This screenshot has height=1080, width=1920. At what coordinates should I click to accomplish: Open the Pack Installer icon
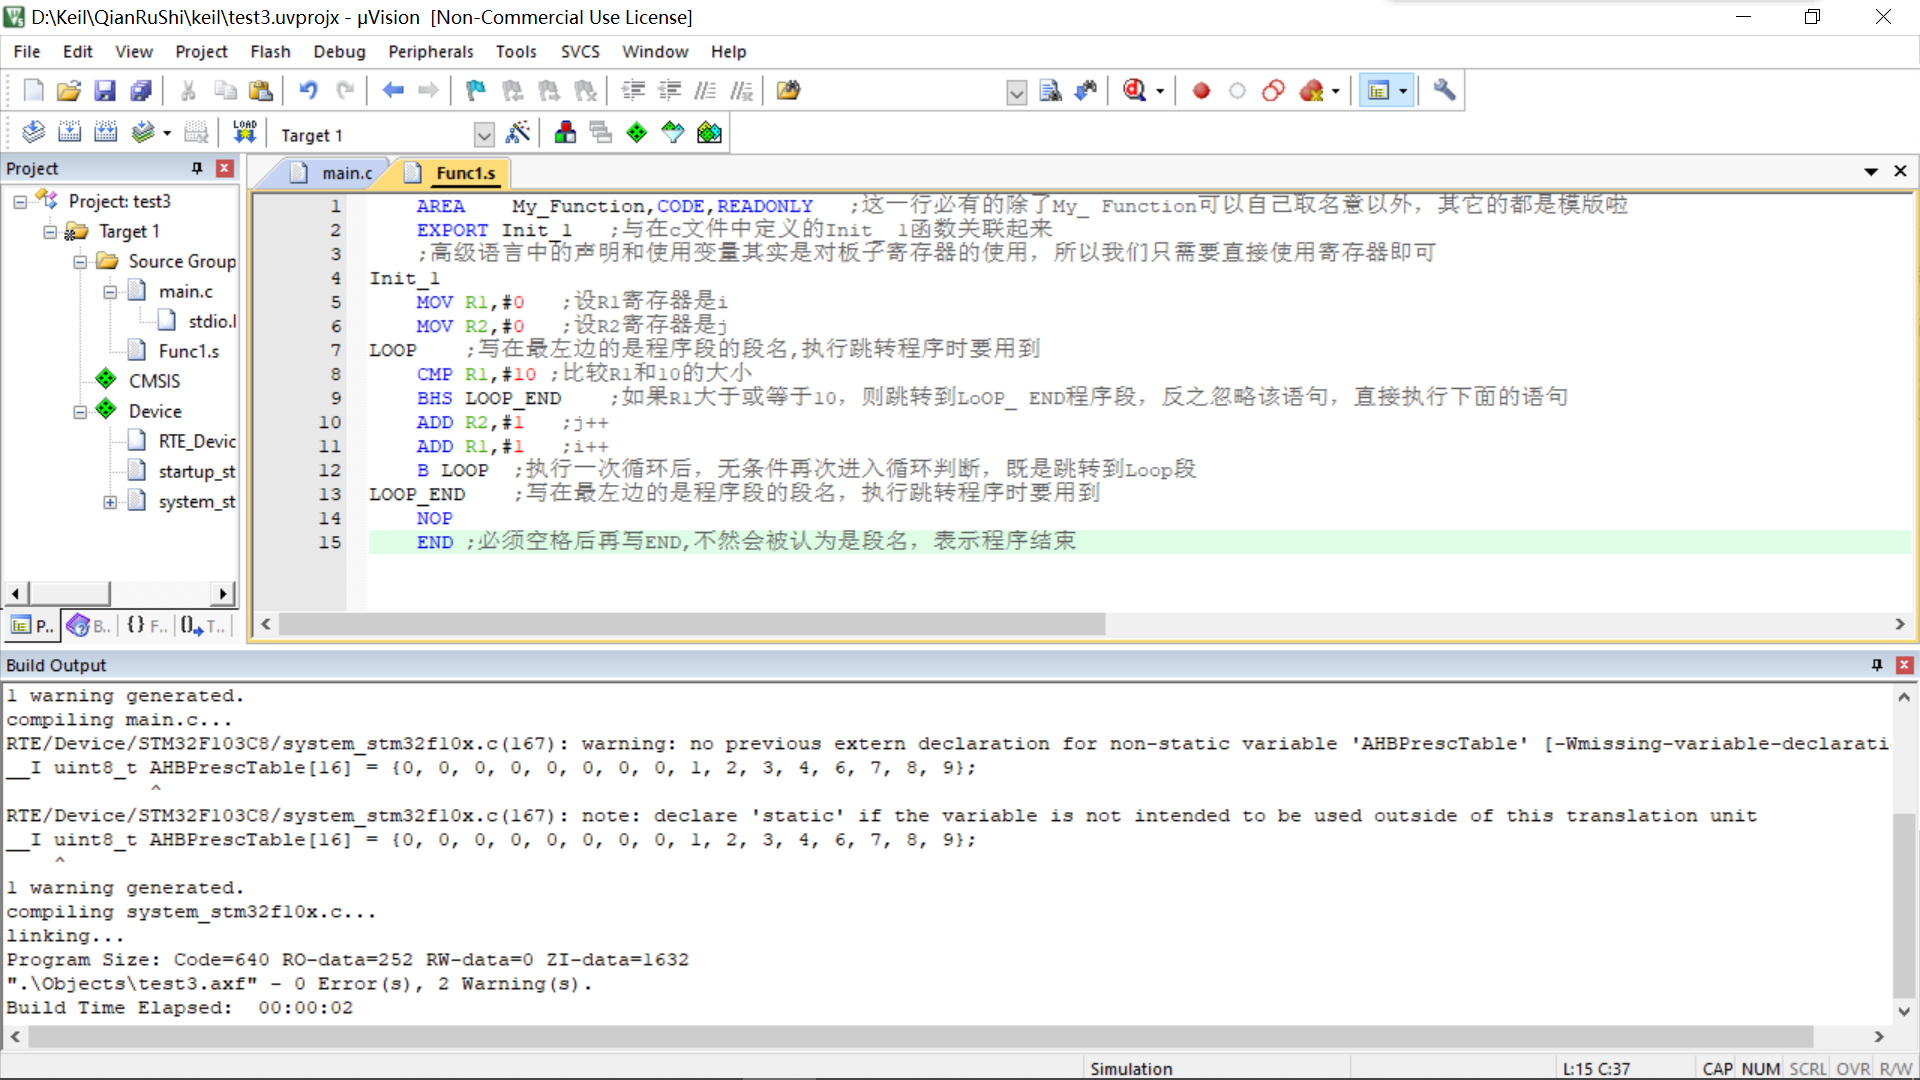709,133
